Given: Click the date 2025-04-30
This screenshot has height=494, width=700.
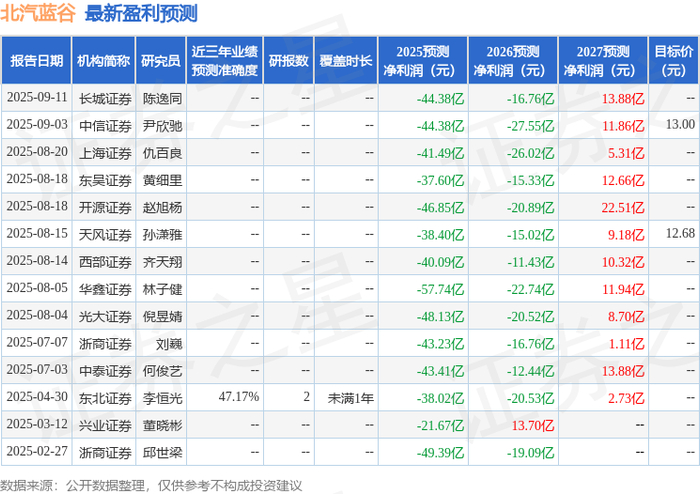Looking at the screenshot, I should tap(37, 397).
